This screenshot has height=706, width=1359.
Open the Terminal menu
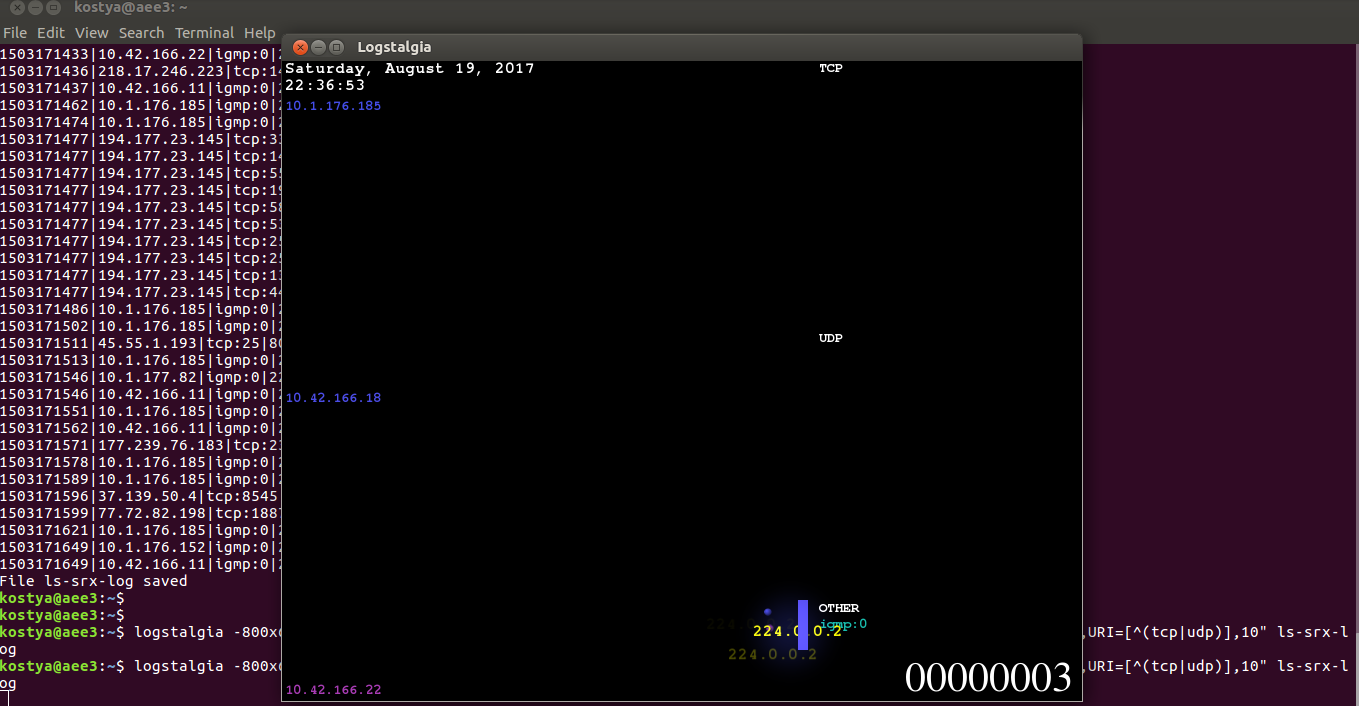point(204,32)
